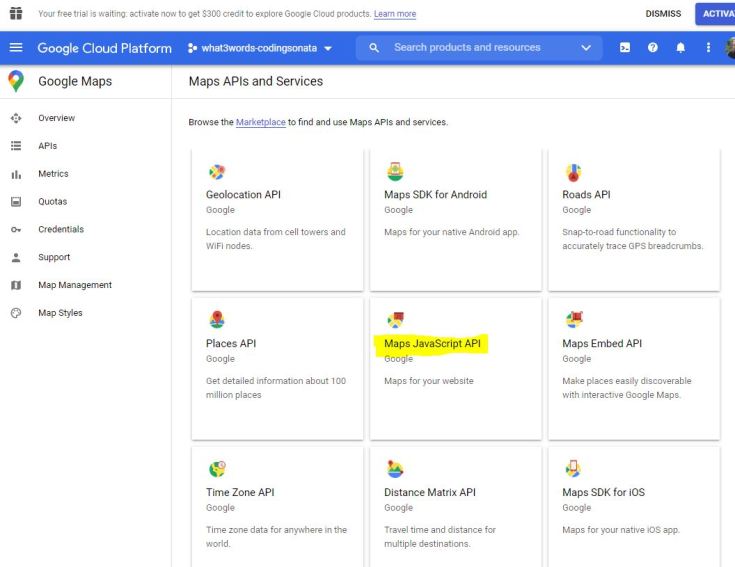Screen dimensions: 735x567
Task: Open the Maps JavaScript API title
Action: coord(432,343)
